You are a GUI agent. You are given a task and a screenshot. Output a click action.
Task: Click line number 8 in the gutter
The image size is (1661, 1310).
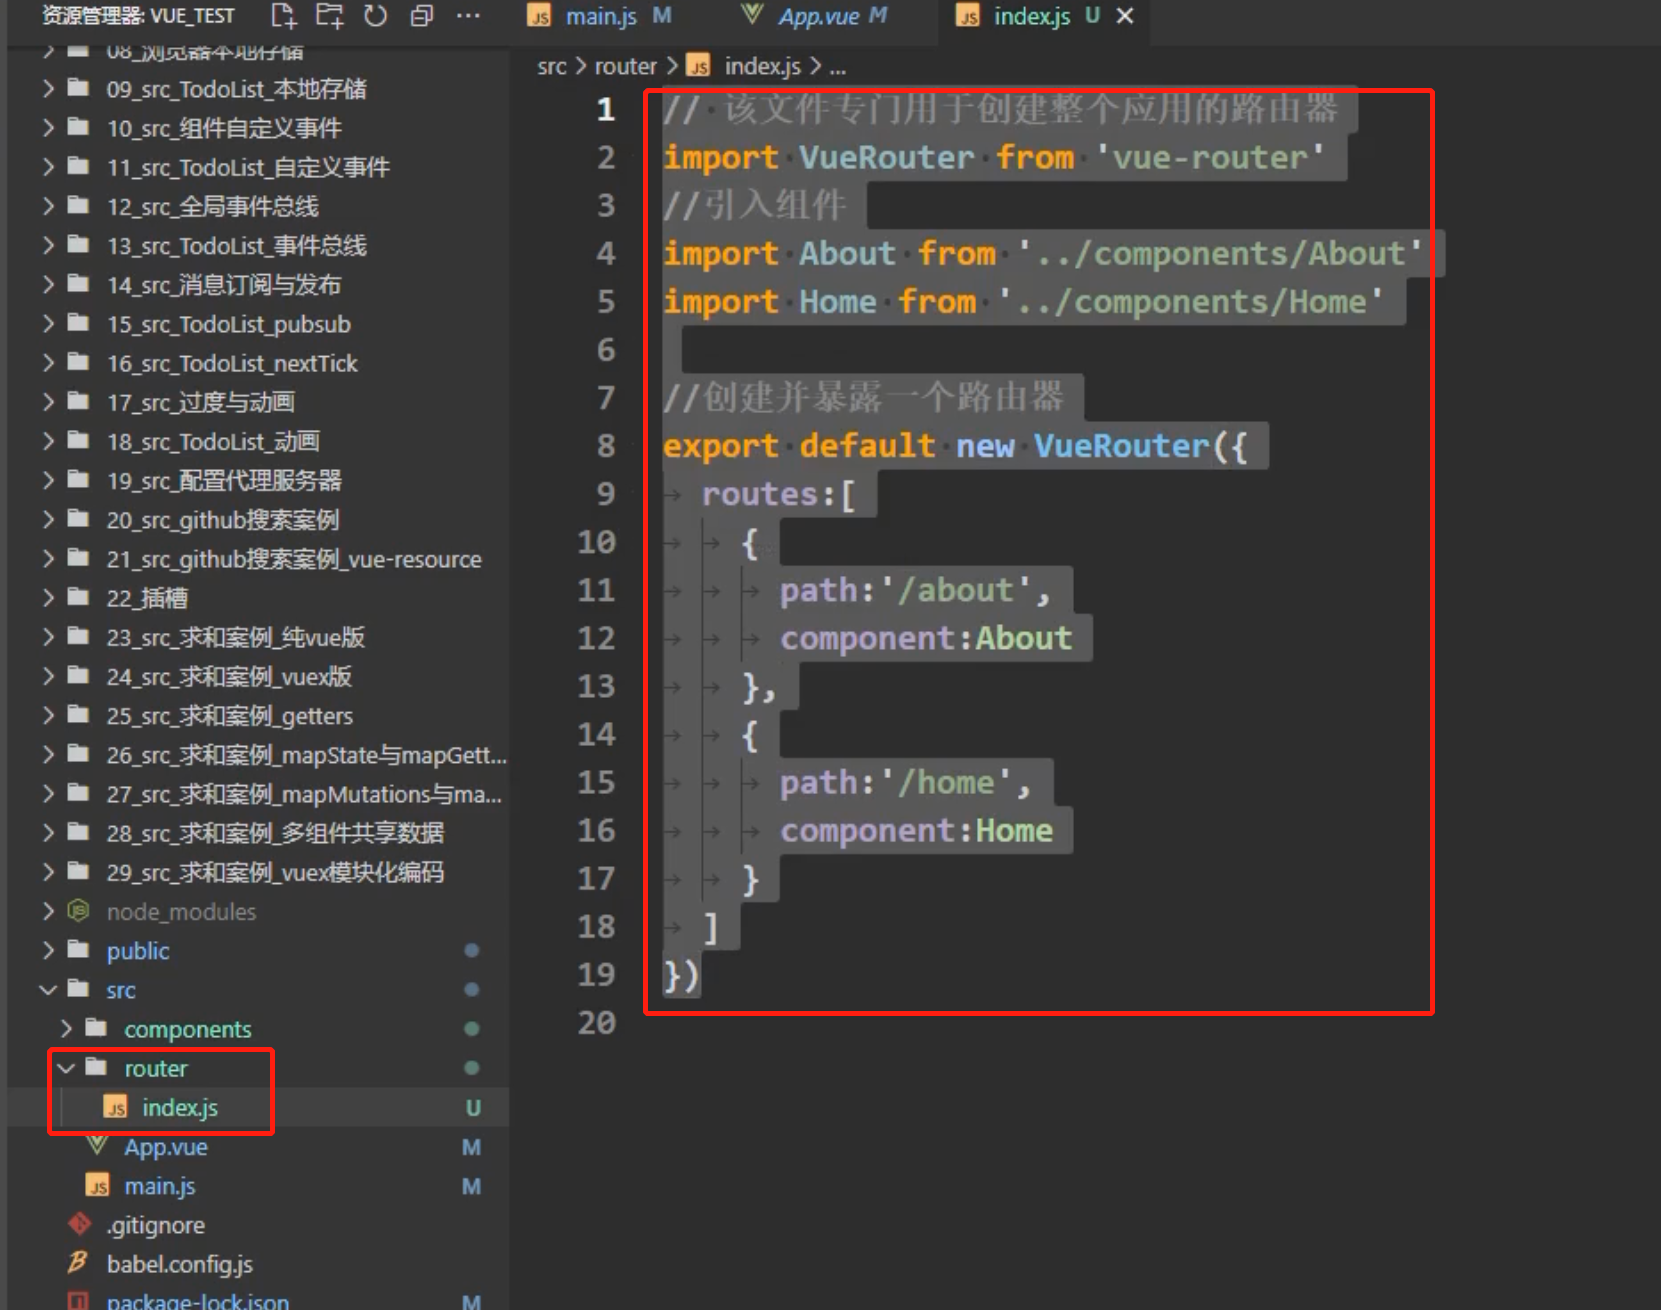606,445
